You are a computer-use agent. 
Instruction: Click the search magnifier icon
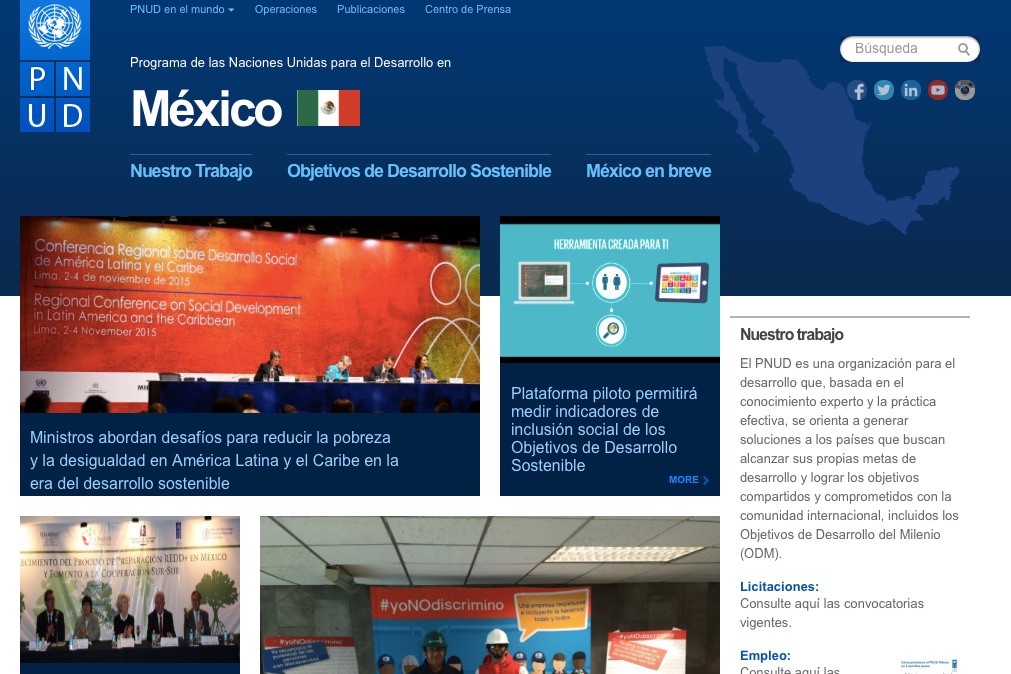[x=964, y=49]
